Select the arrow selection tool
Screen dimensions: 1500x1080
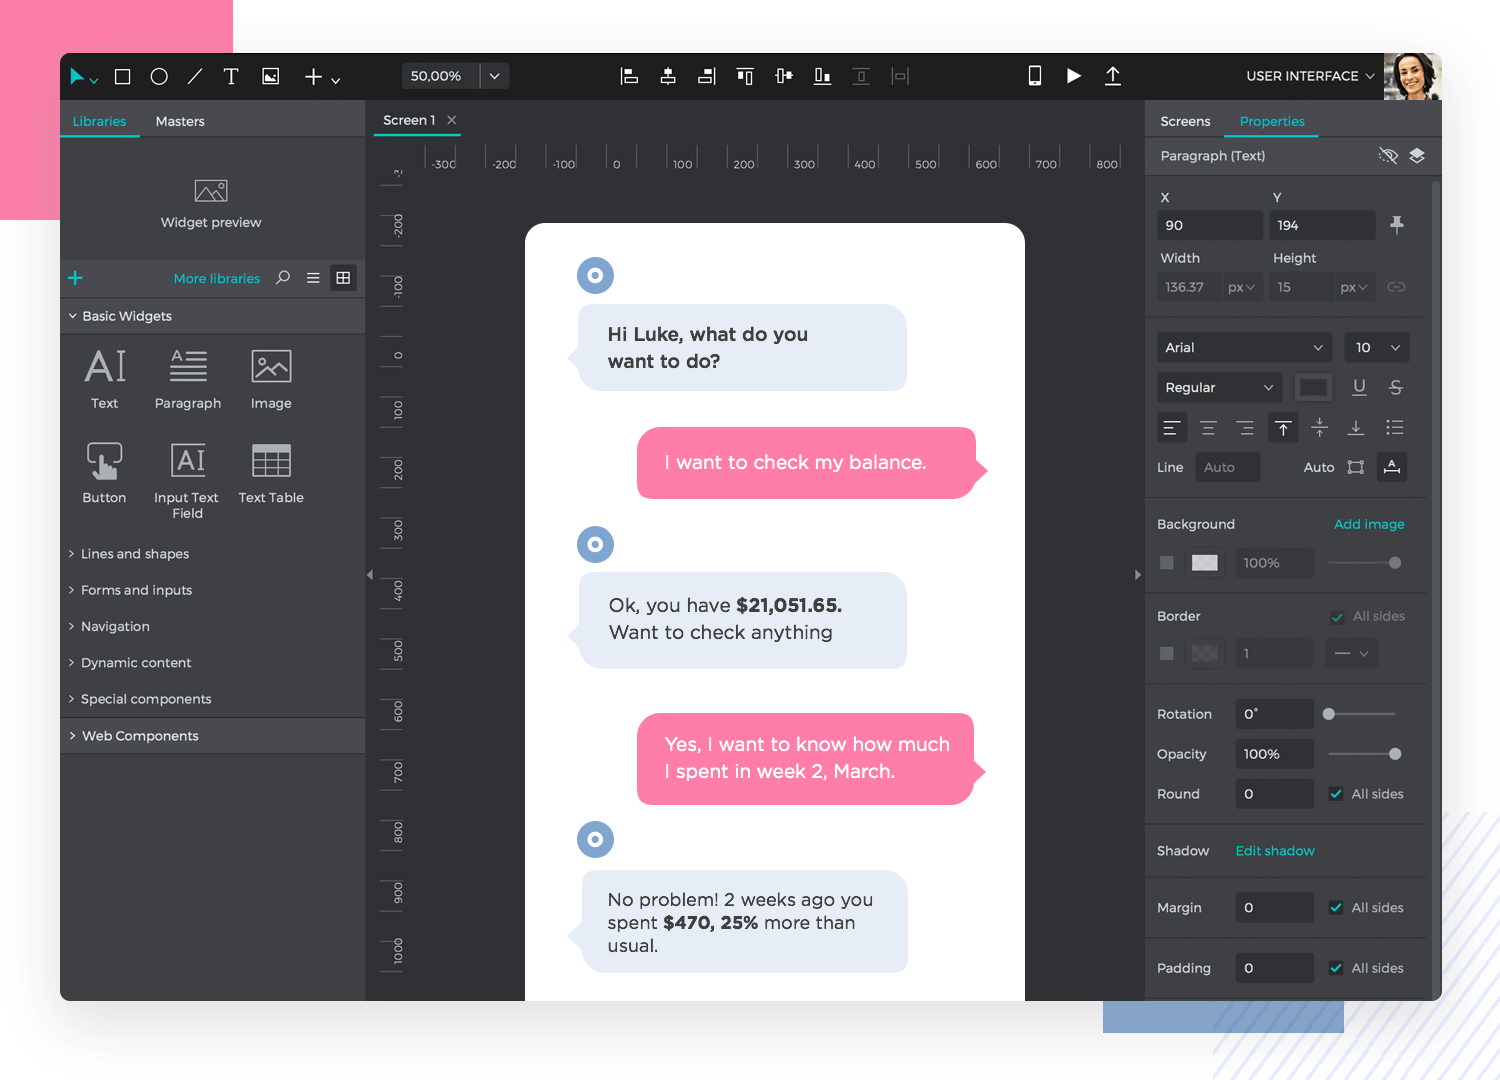click(x=77, y=77)
